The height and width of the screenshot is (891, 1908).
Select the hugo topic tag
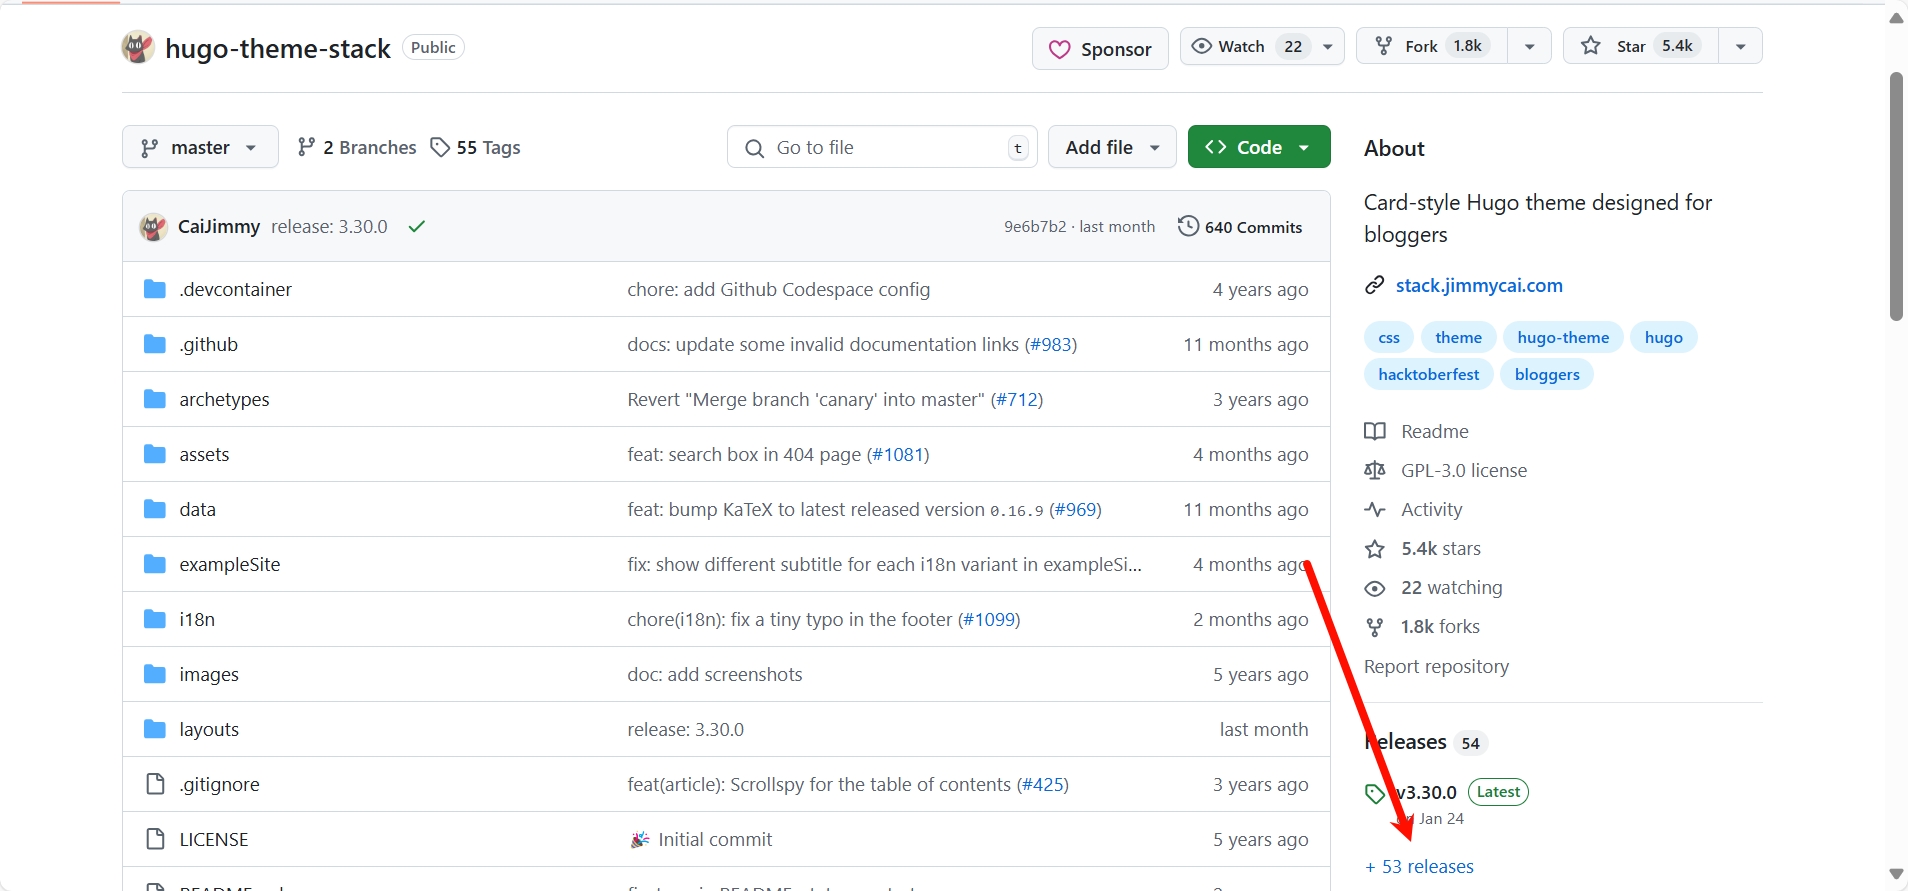tap(1663, 338)
